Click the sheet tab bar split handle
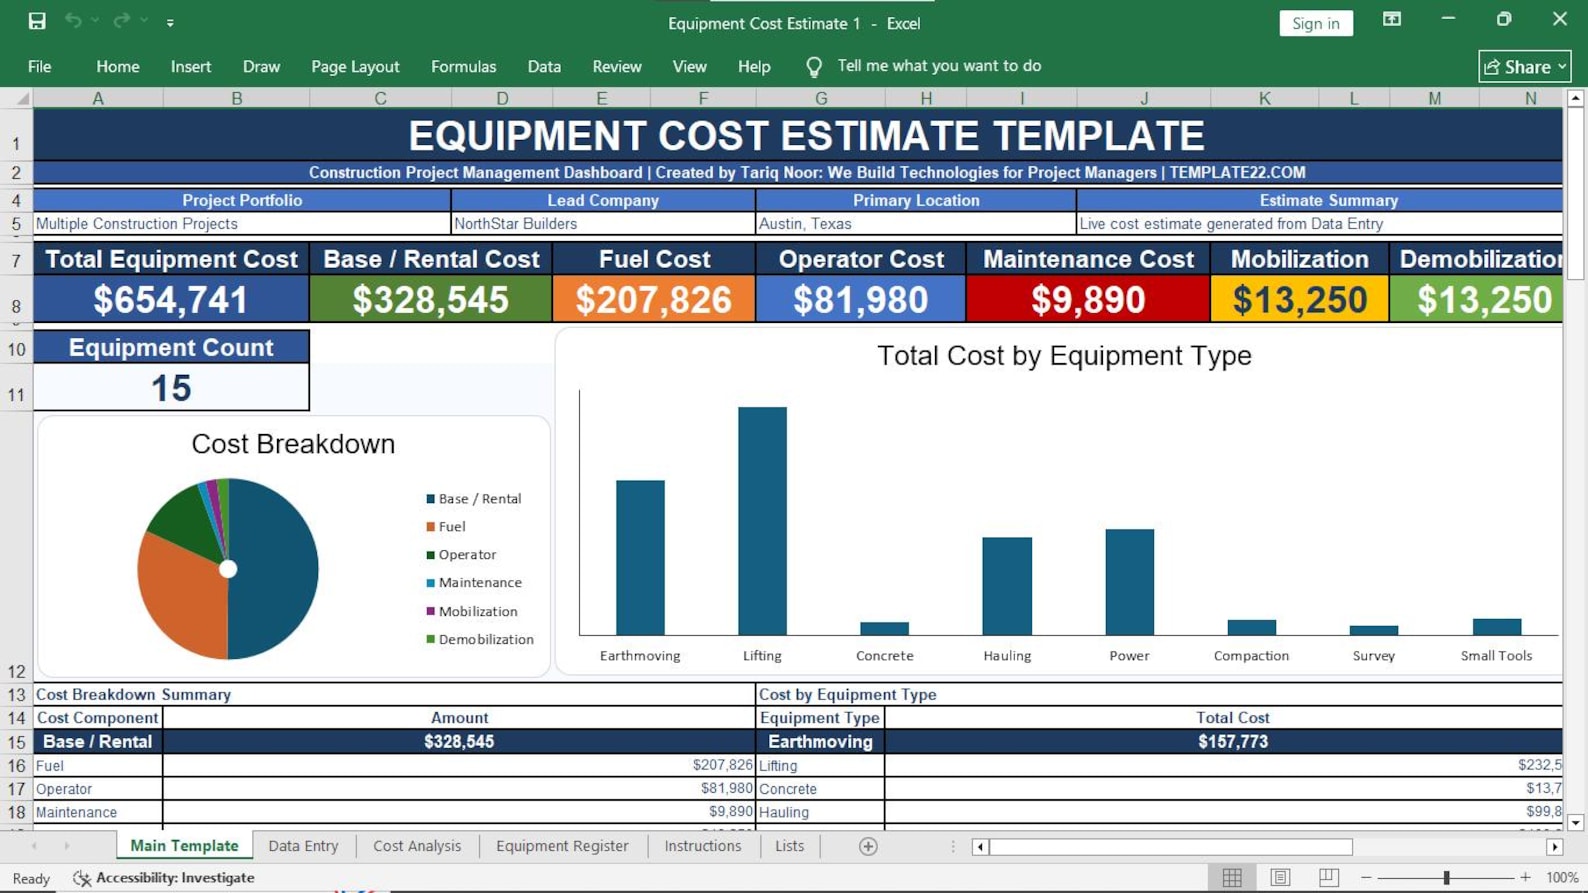The height and width of the screenshot is (893, 1588). [x=952, y=847]
